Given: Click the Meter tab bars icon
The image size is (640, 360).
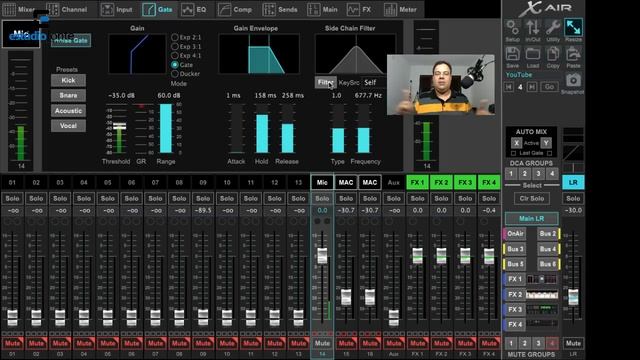Looking at the screenshot, I should tap(390, 9).
